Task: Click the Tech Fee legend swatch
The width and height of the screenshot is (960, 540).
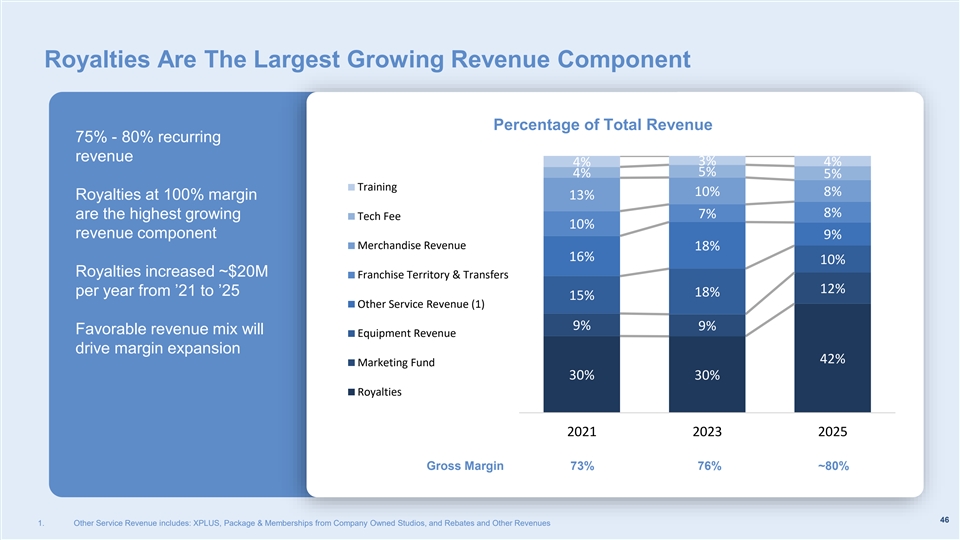Action: pyautogui.click(x=351, y=217)
